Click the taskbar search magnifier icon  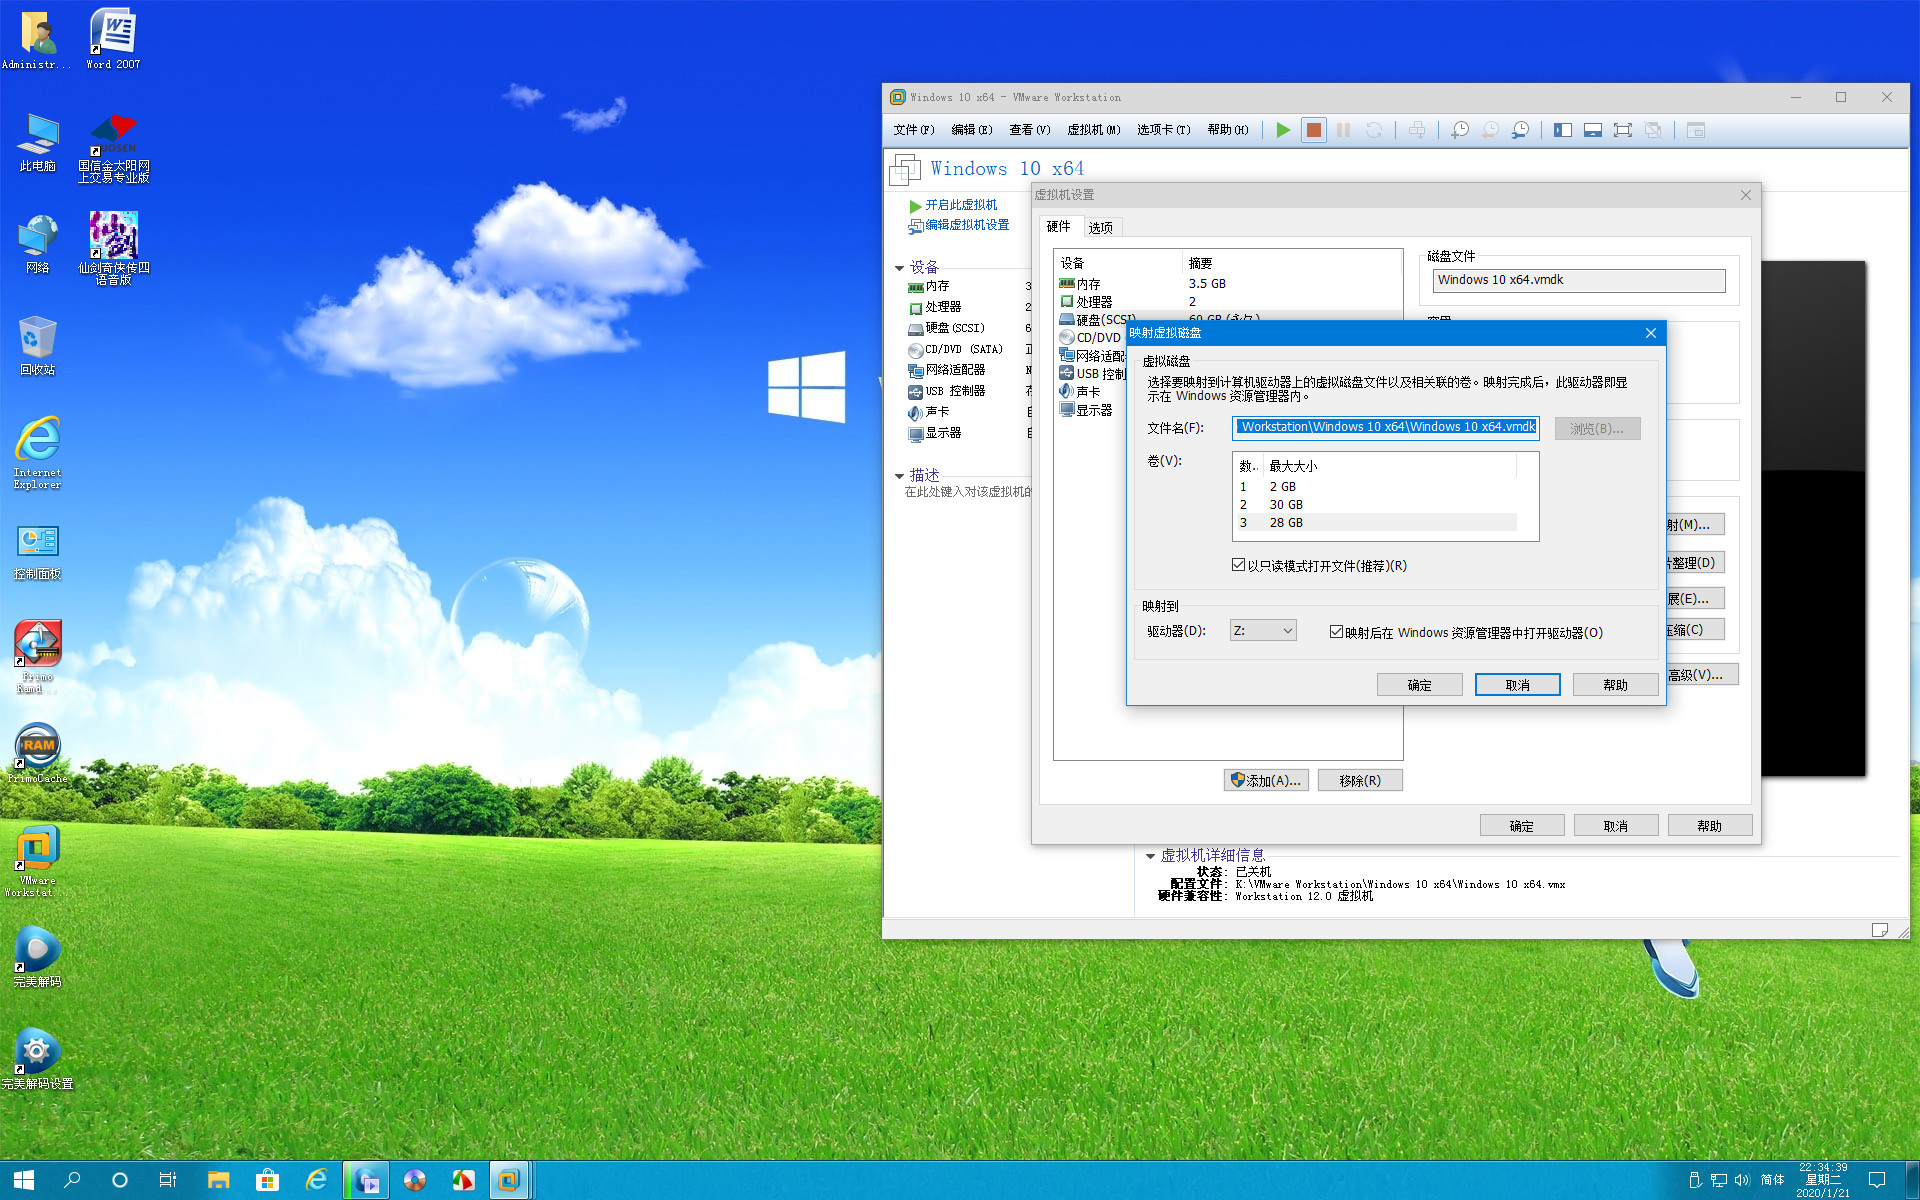(72, 1180)
